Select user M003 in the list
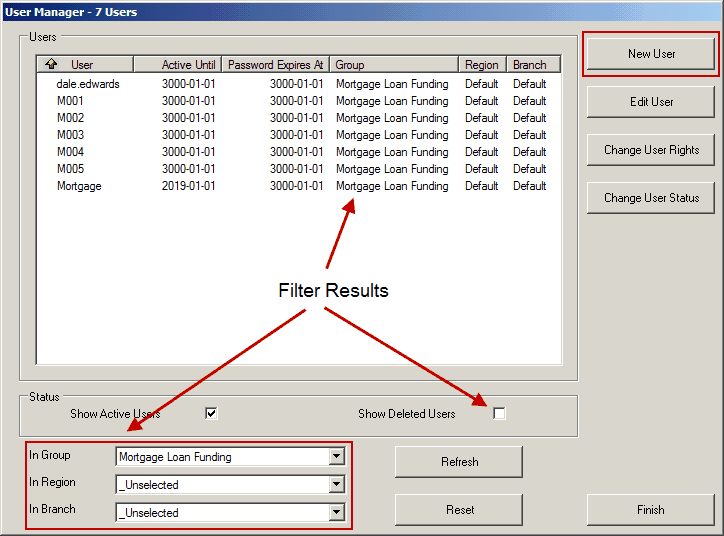This screenshot has width=724, height=536. (70, 135)
